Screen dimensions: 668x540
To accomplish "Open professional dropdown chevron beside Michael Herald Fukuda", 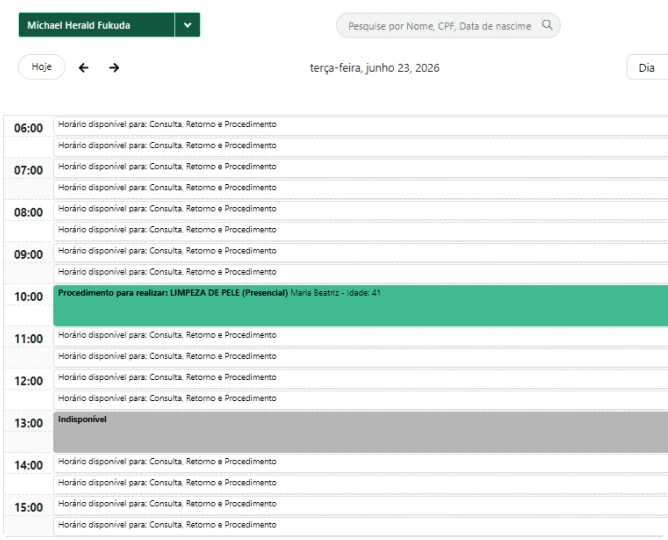I will click(187, 25).
